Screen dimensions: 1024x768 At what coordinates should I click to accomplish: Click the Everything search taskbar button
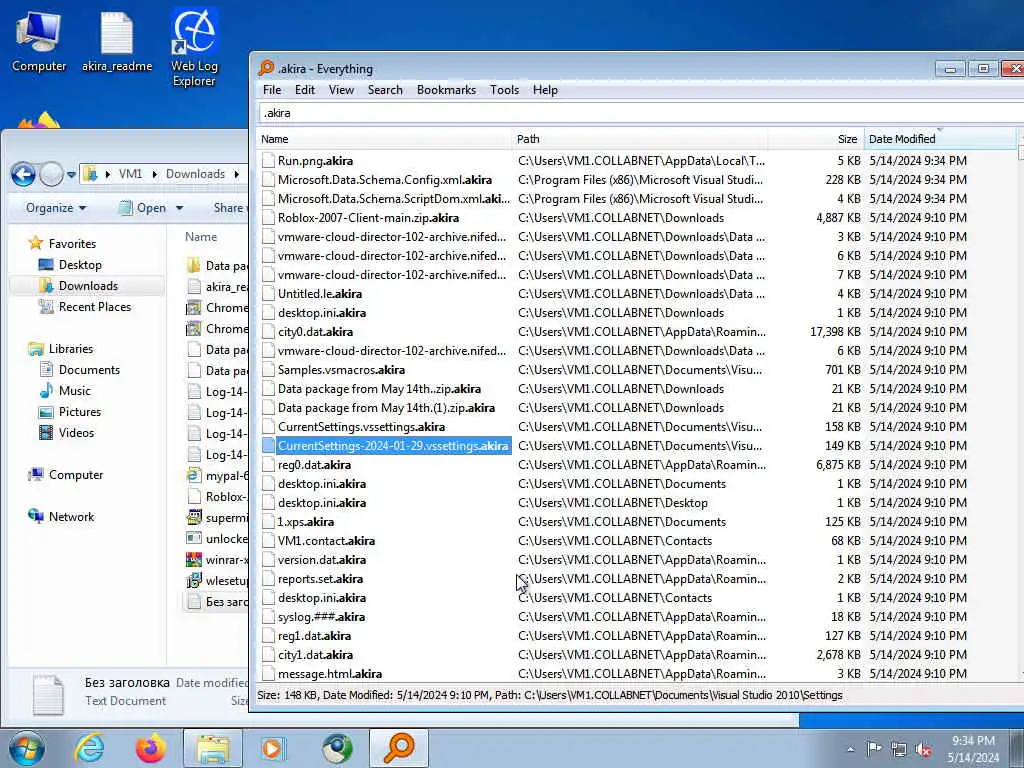click(x=399, y=748)
